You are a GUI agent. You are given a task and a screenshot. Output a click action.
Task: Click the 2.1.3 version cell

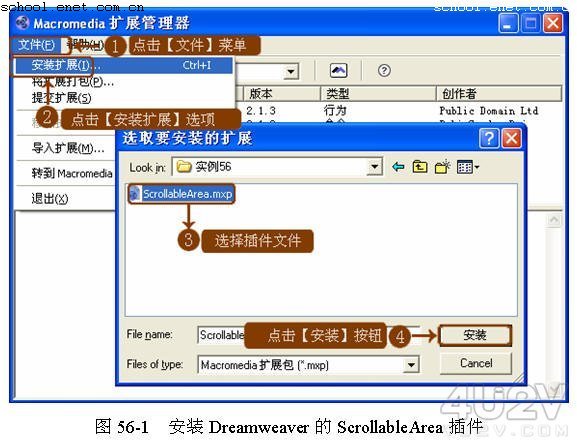pos(261,111)
